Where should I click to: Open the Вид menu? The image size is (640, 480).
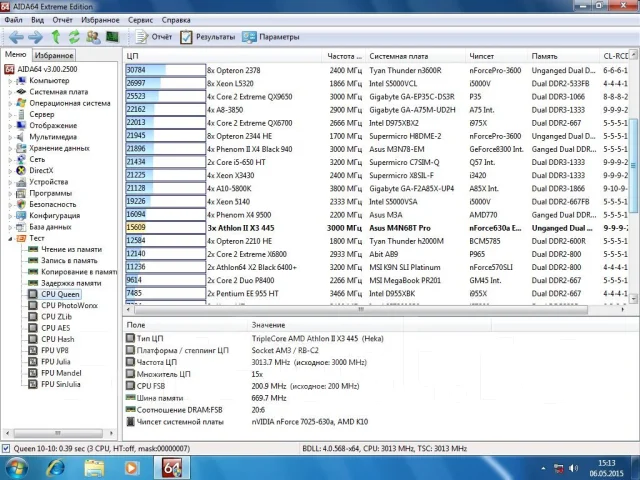pyautogui.click(x=37, y=20)
